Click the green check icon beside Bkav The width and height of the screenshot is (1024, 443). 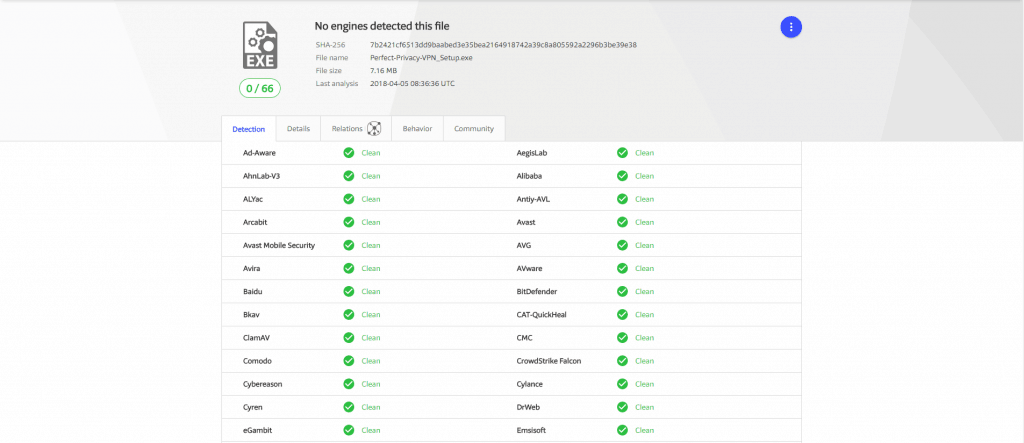point(349,314)
